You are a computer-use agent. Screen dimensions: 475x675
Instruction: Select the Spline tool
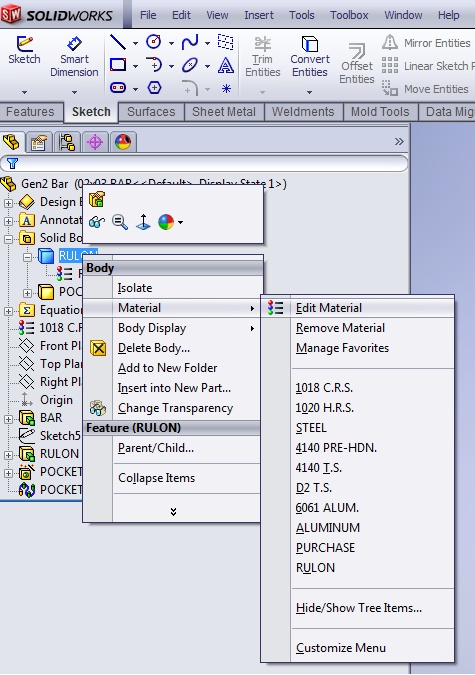tap(190, 42)
